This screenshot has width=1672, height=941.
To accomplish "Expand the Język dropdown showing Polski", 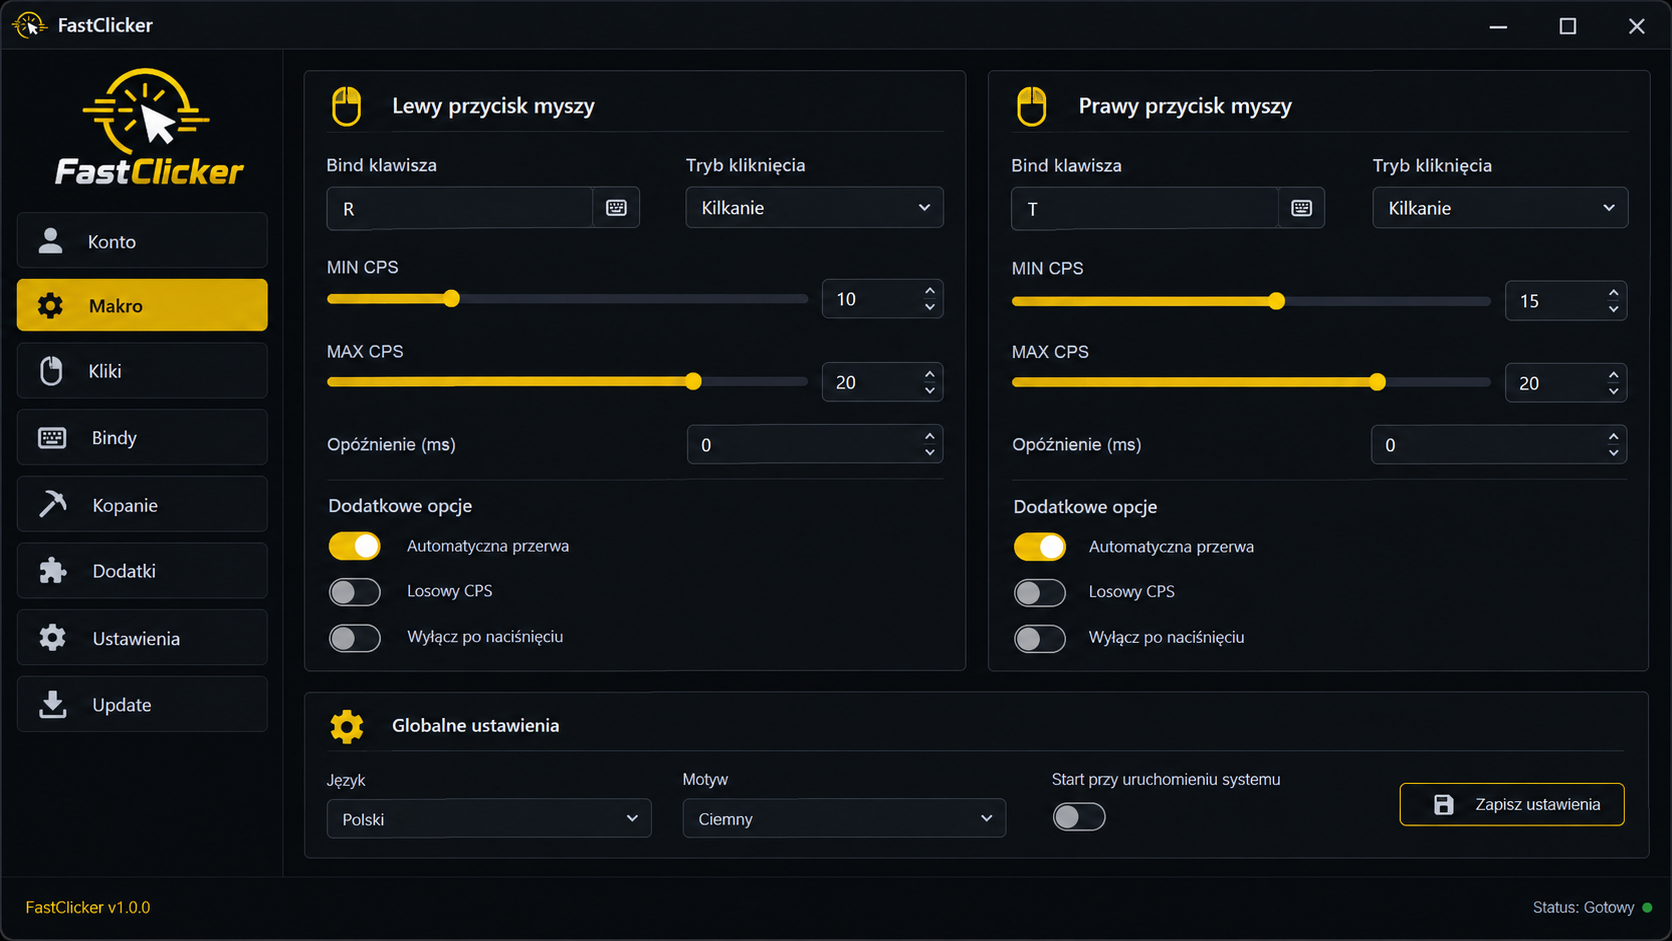I will click(x=489, y=819).
